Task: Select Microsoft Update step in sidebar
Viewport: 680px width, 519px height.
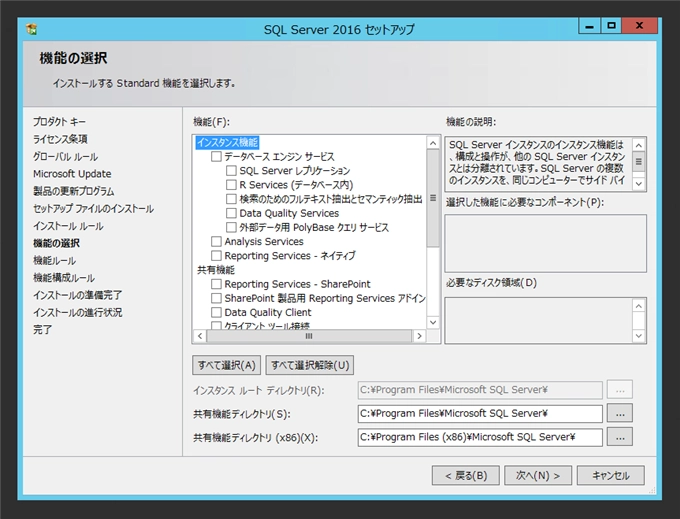Action: [x=72, y=174]
